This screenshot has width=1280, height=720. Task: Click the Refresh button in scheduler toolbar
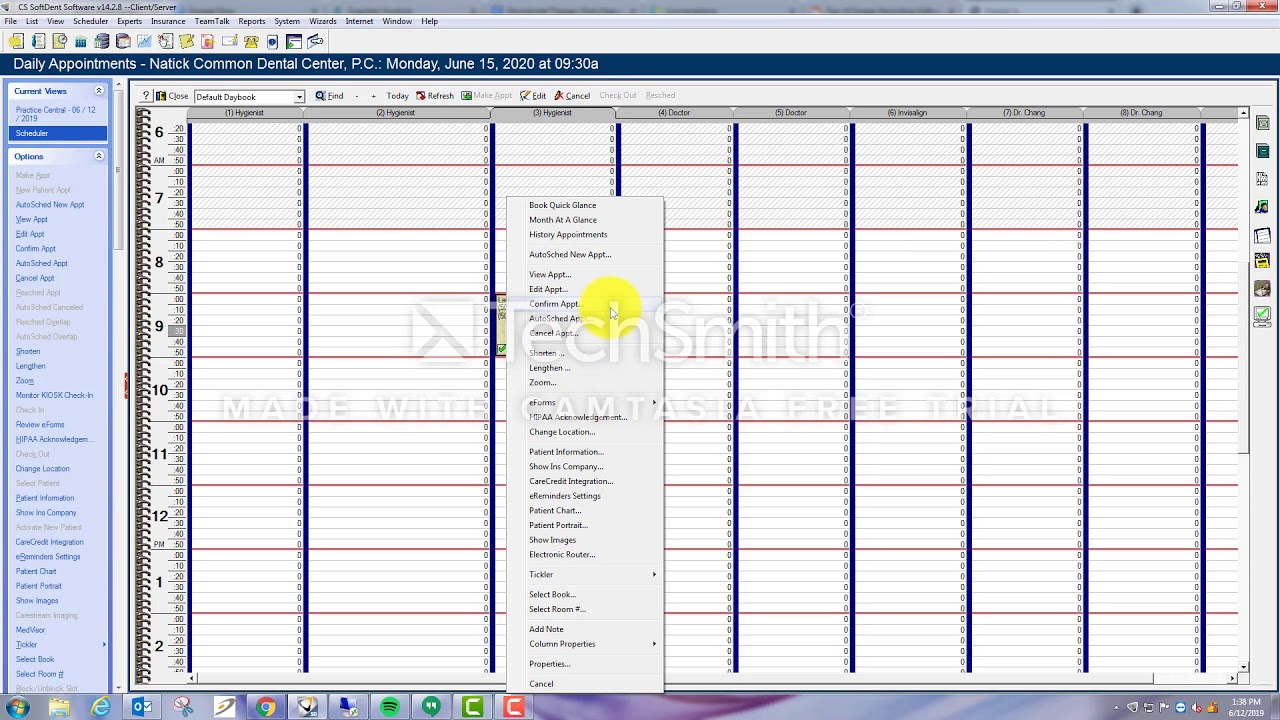(435, 96)
